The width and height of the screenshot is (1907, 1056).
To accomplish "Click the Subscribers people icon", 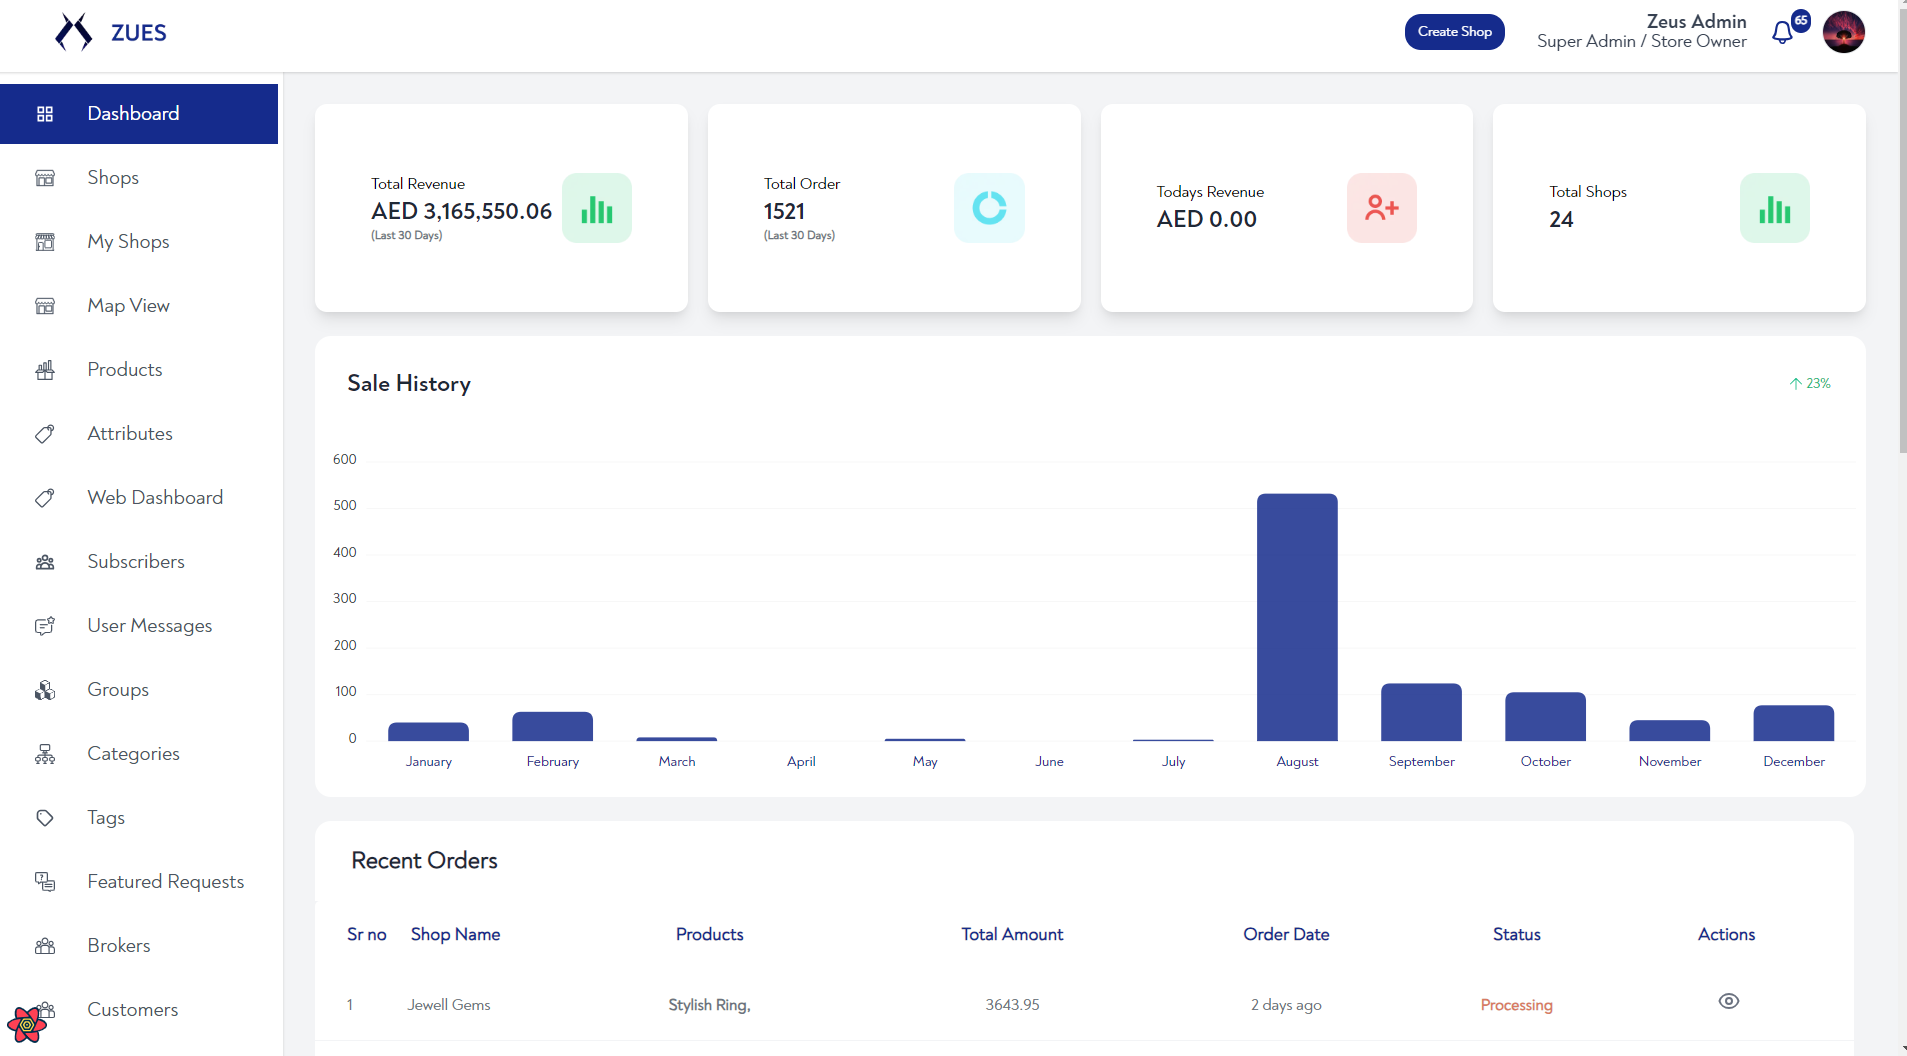I will coord(45,562).
